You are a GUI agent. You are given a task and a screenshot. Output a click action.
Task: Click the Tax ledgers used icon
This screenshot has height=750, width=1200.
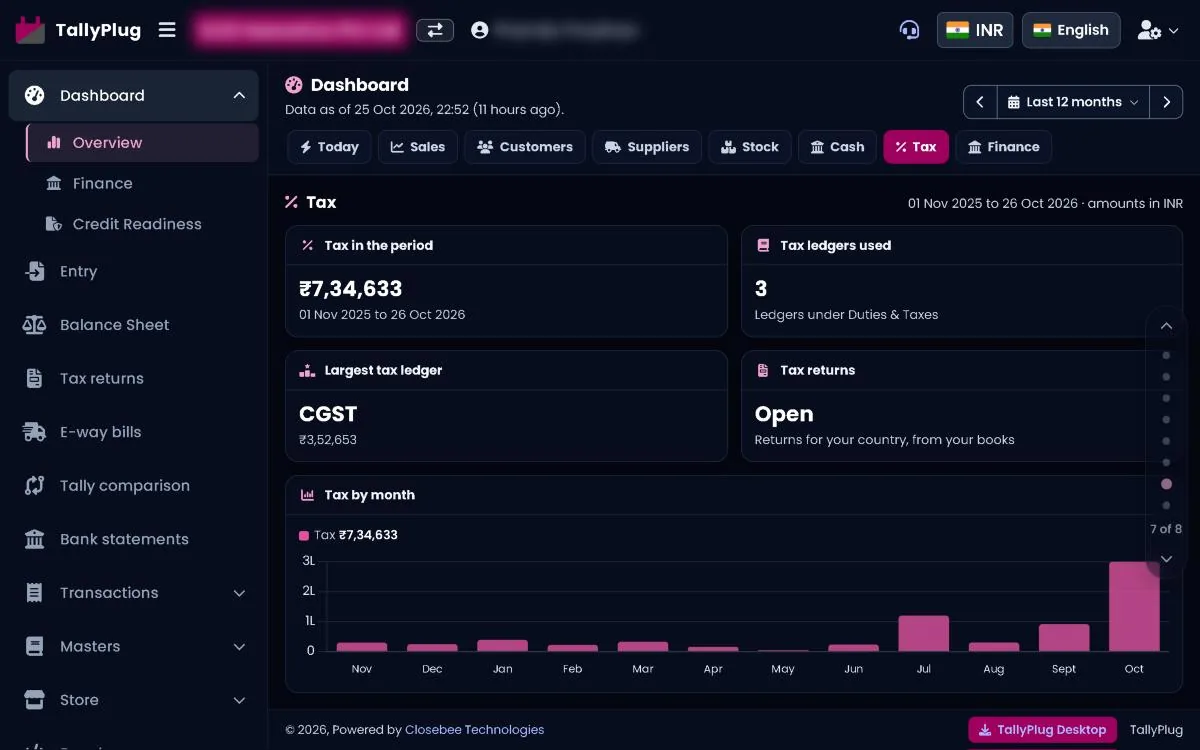(763, 245)
